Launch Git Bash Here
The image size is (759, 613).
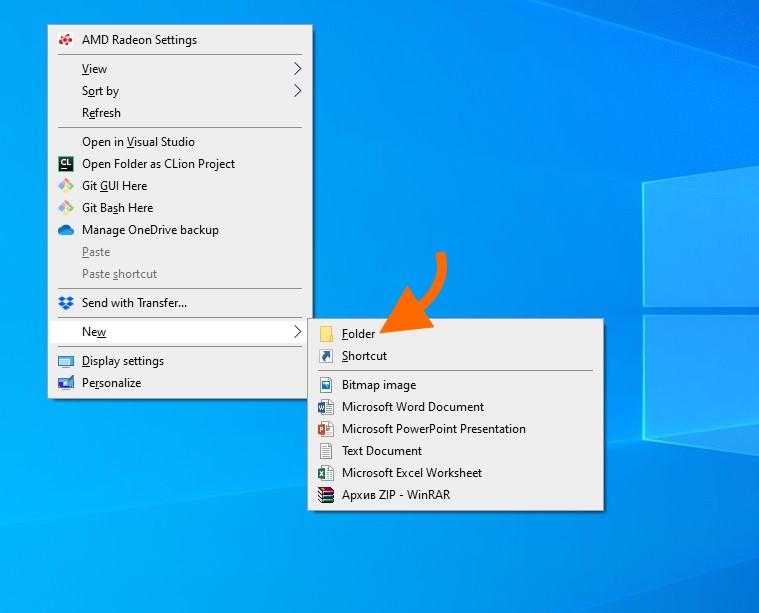[x=180, y=208]
